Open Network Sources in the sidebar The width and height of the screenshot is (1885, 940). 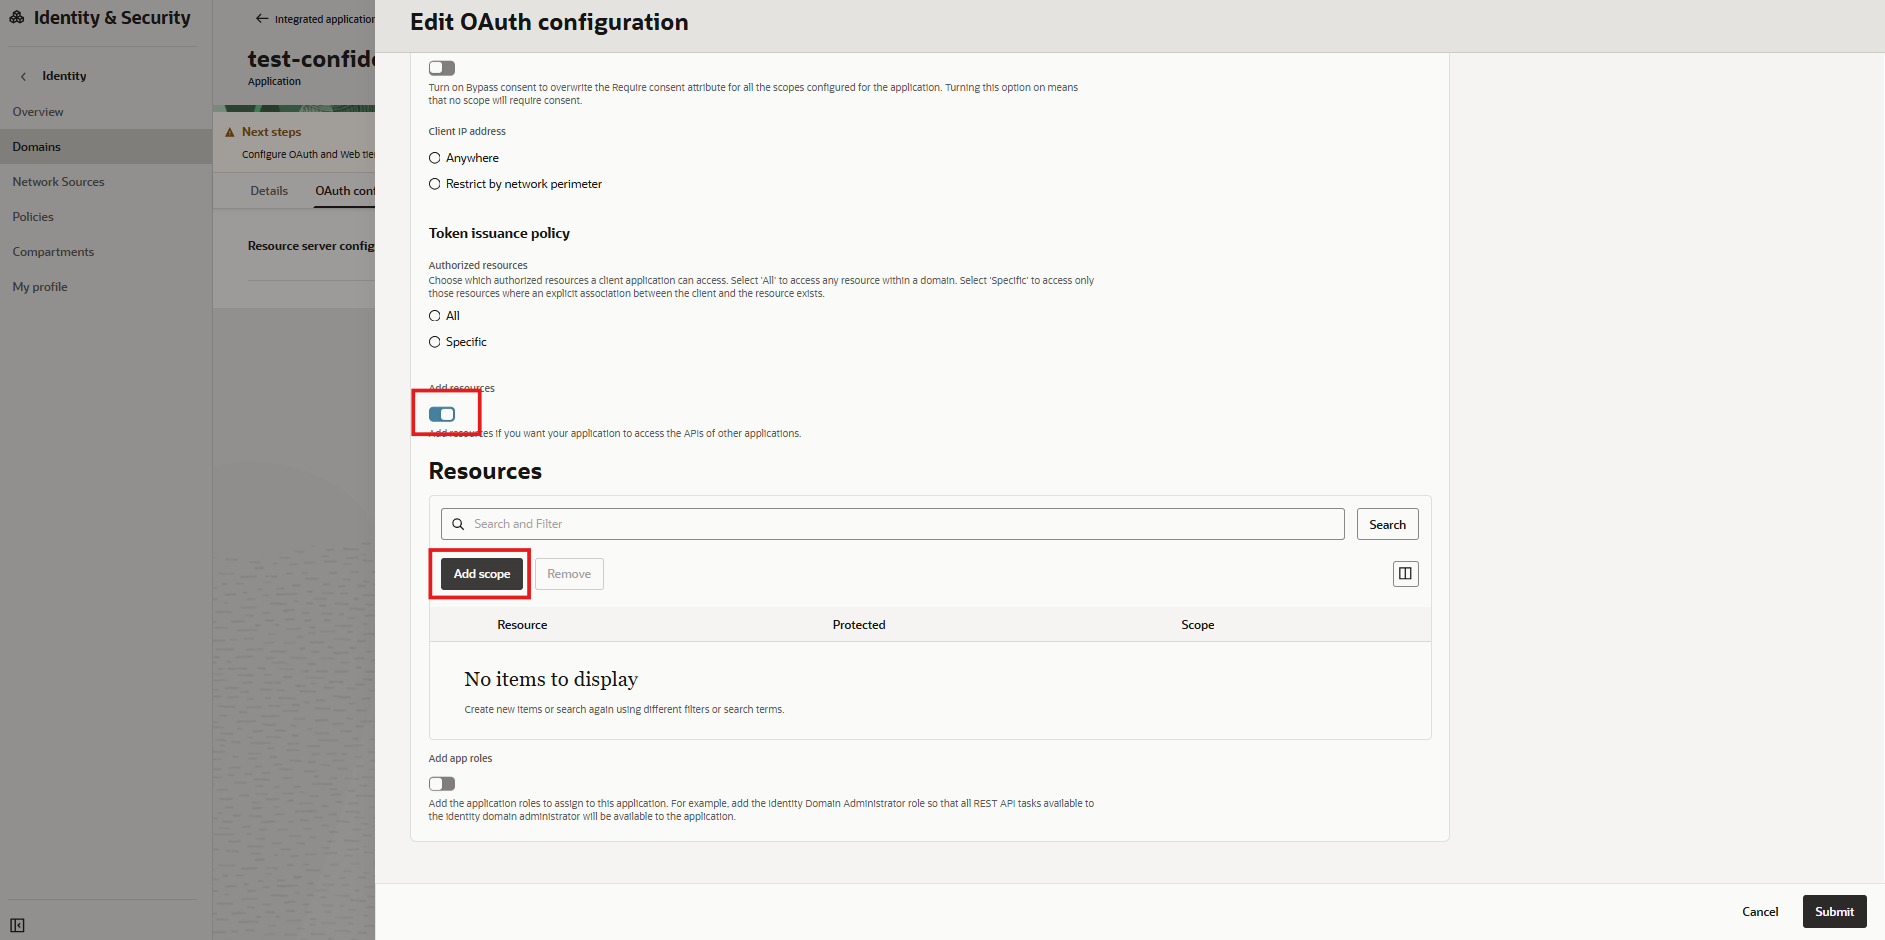[58, 182]
